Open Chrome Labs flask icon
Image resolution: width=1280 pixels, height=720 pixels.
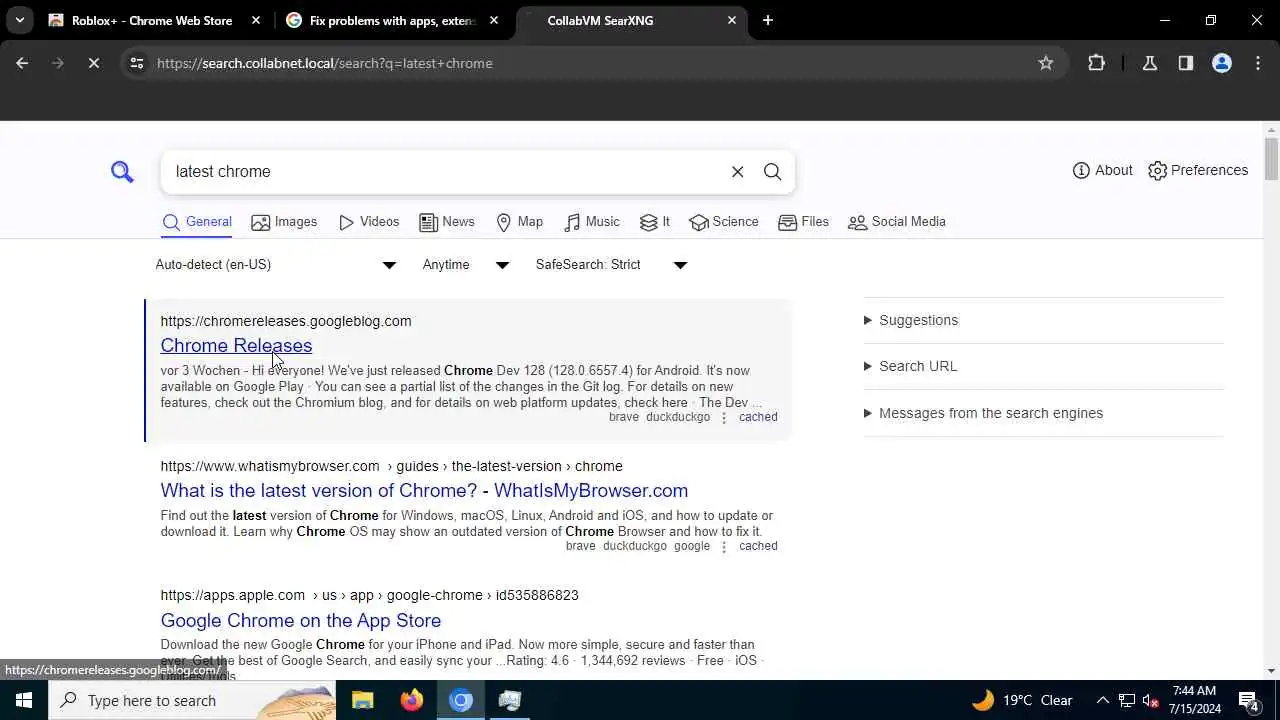click(1150, 63)
